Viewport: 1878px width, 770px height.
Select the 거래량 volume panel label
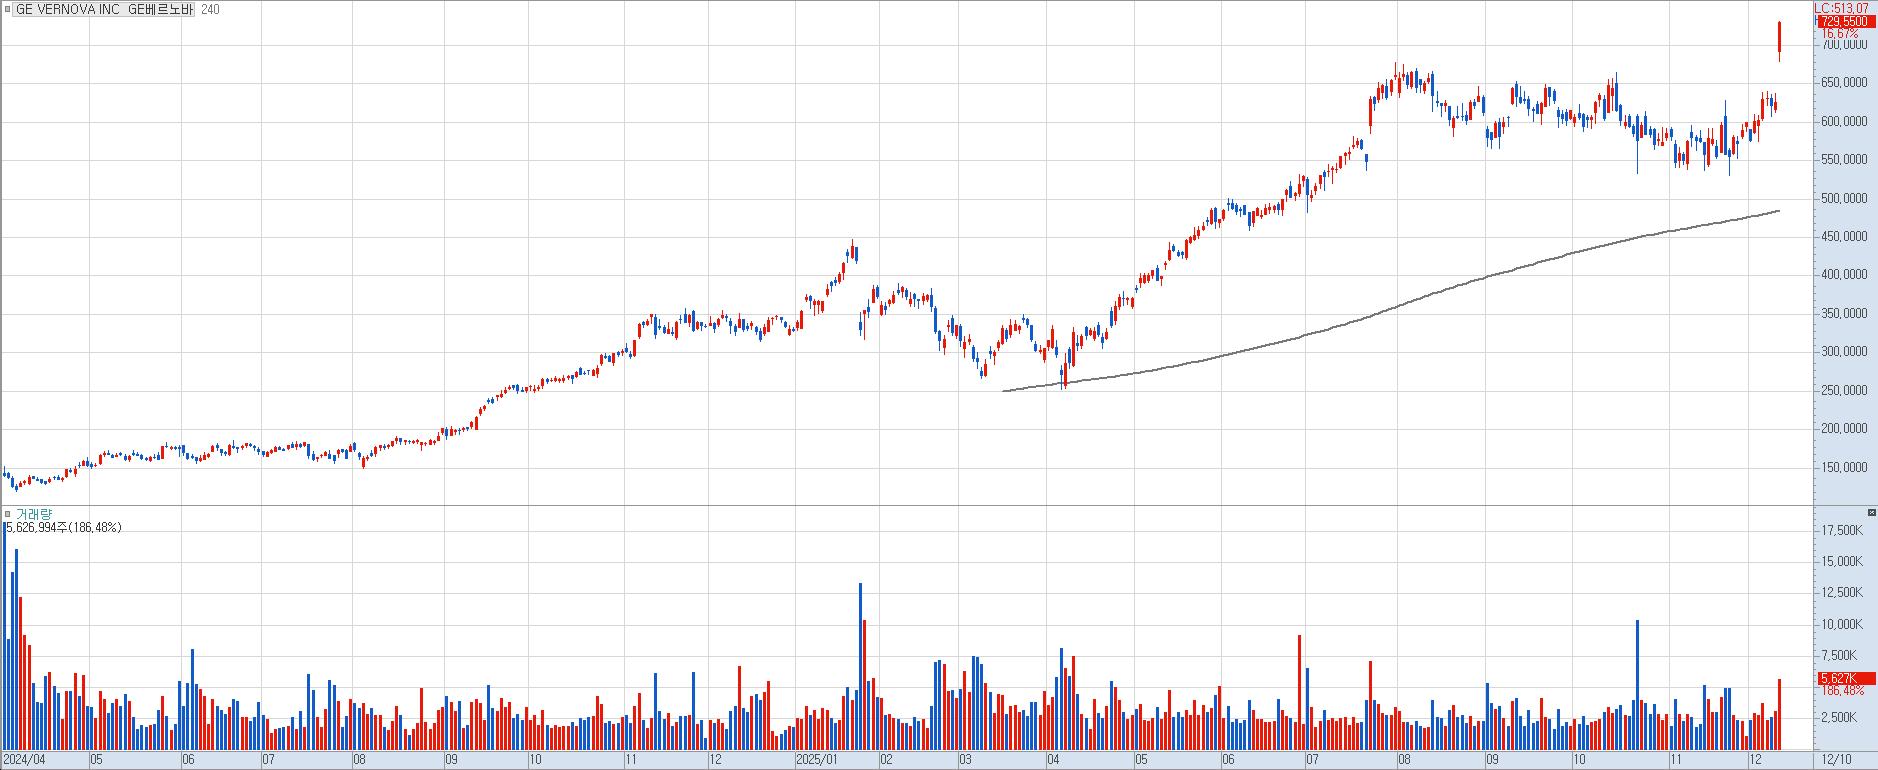[33, 514]
